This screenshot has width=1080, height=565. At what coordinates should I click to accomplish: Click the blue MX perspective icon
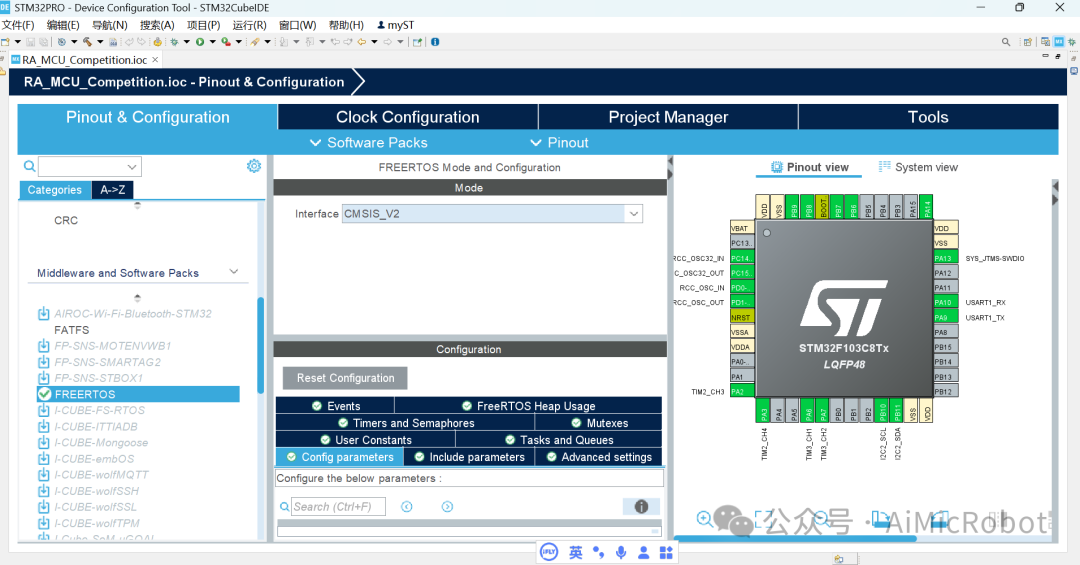click(1059, 42)
